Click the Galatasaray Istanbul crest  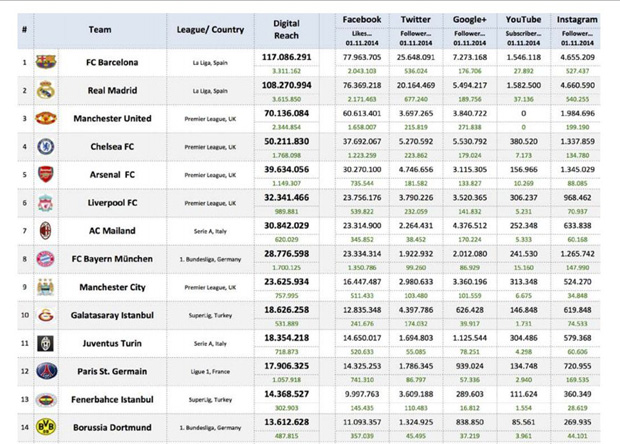pyautogui.click(x=46, y=315)
